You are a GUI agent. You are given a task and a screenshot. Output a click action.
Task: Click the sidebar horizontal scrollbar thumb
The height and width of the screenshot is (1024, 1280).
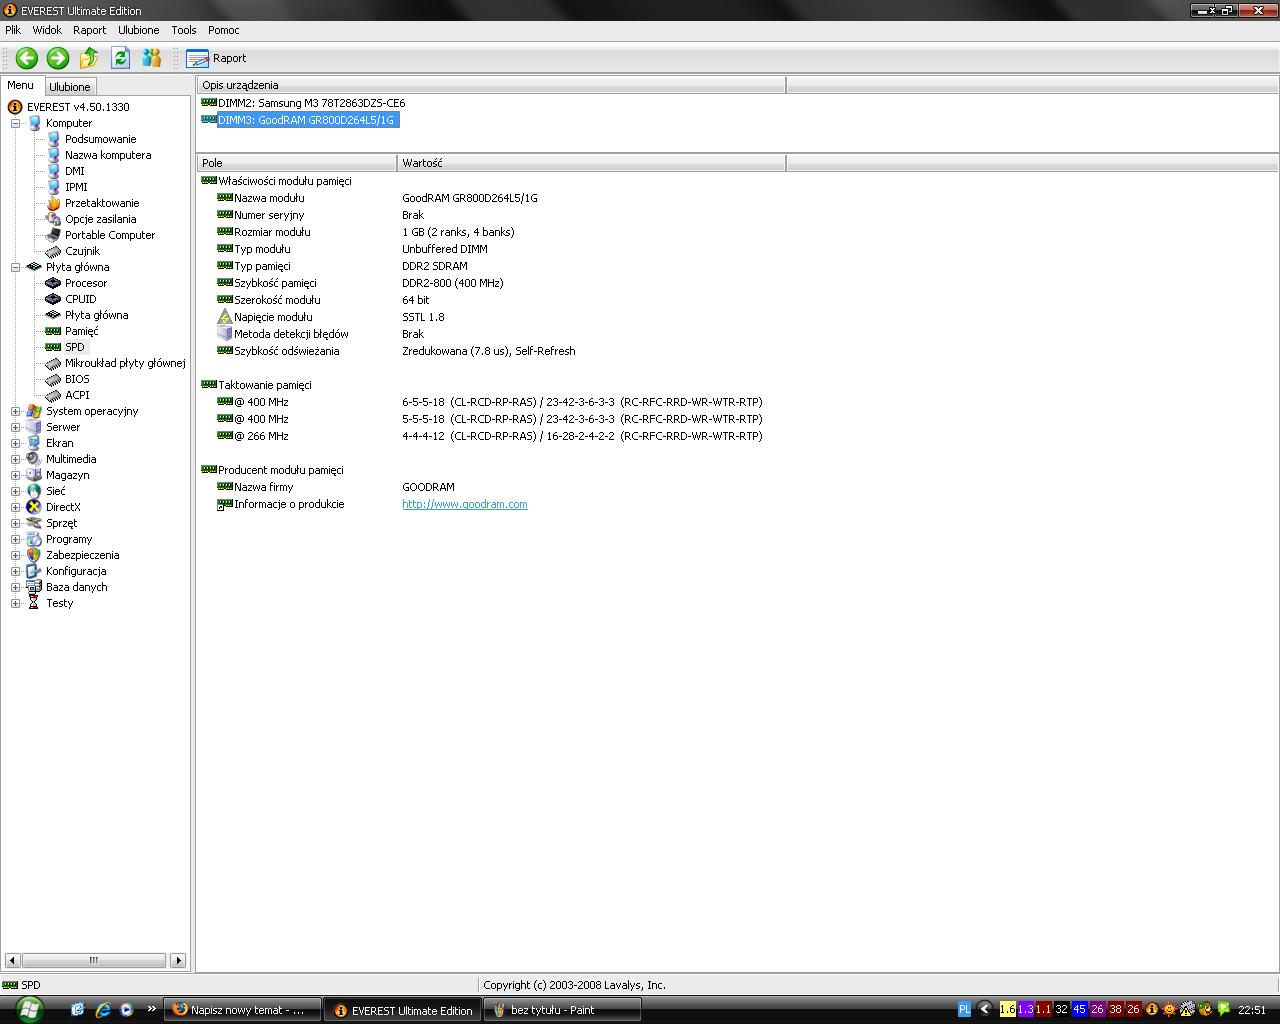click(93, 960)
